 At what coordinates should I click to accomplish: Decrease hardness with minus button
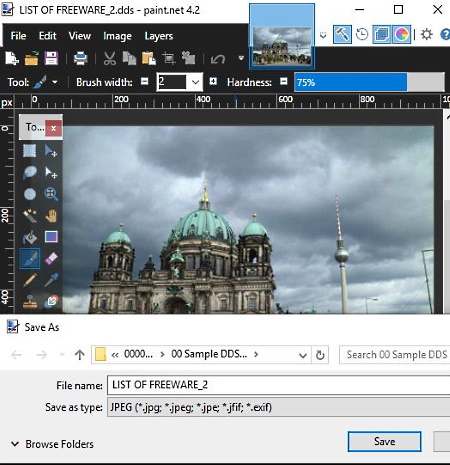(x=284, y=82)
